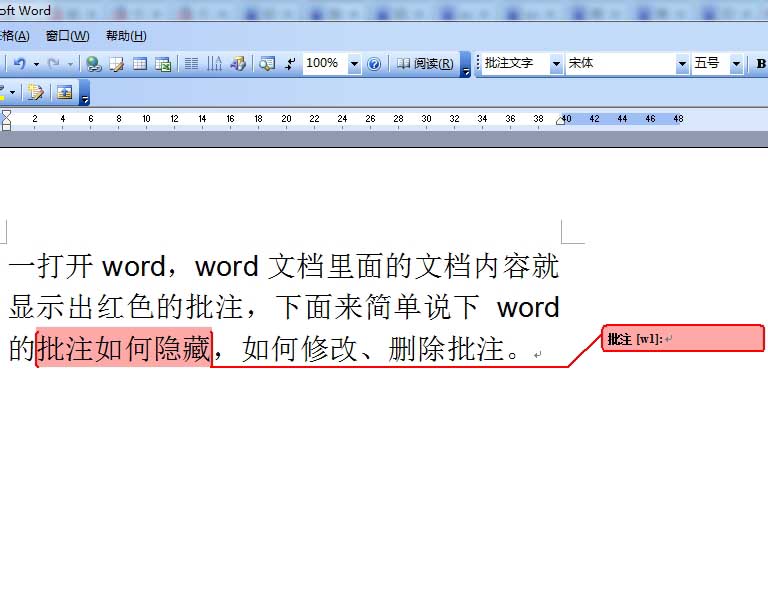Screen dimensions: 768x603
Task: Open the Redo history dropdown arrow
Action: (70, 64)
